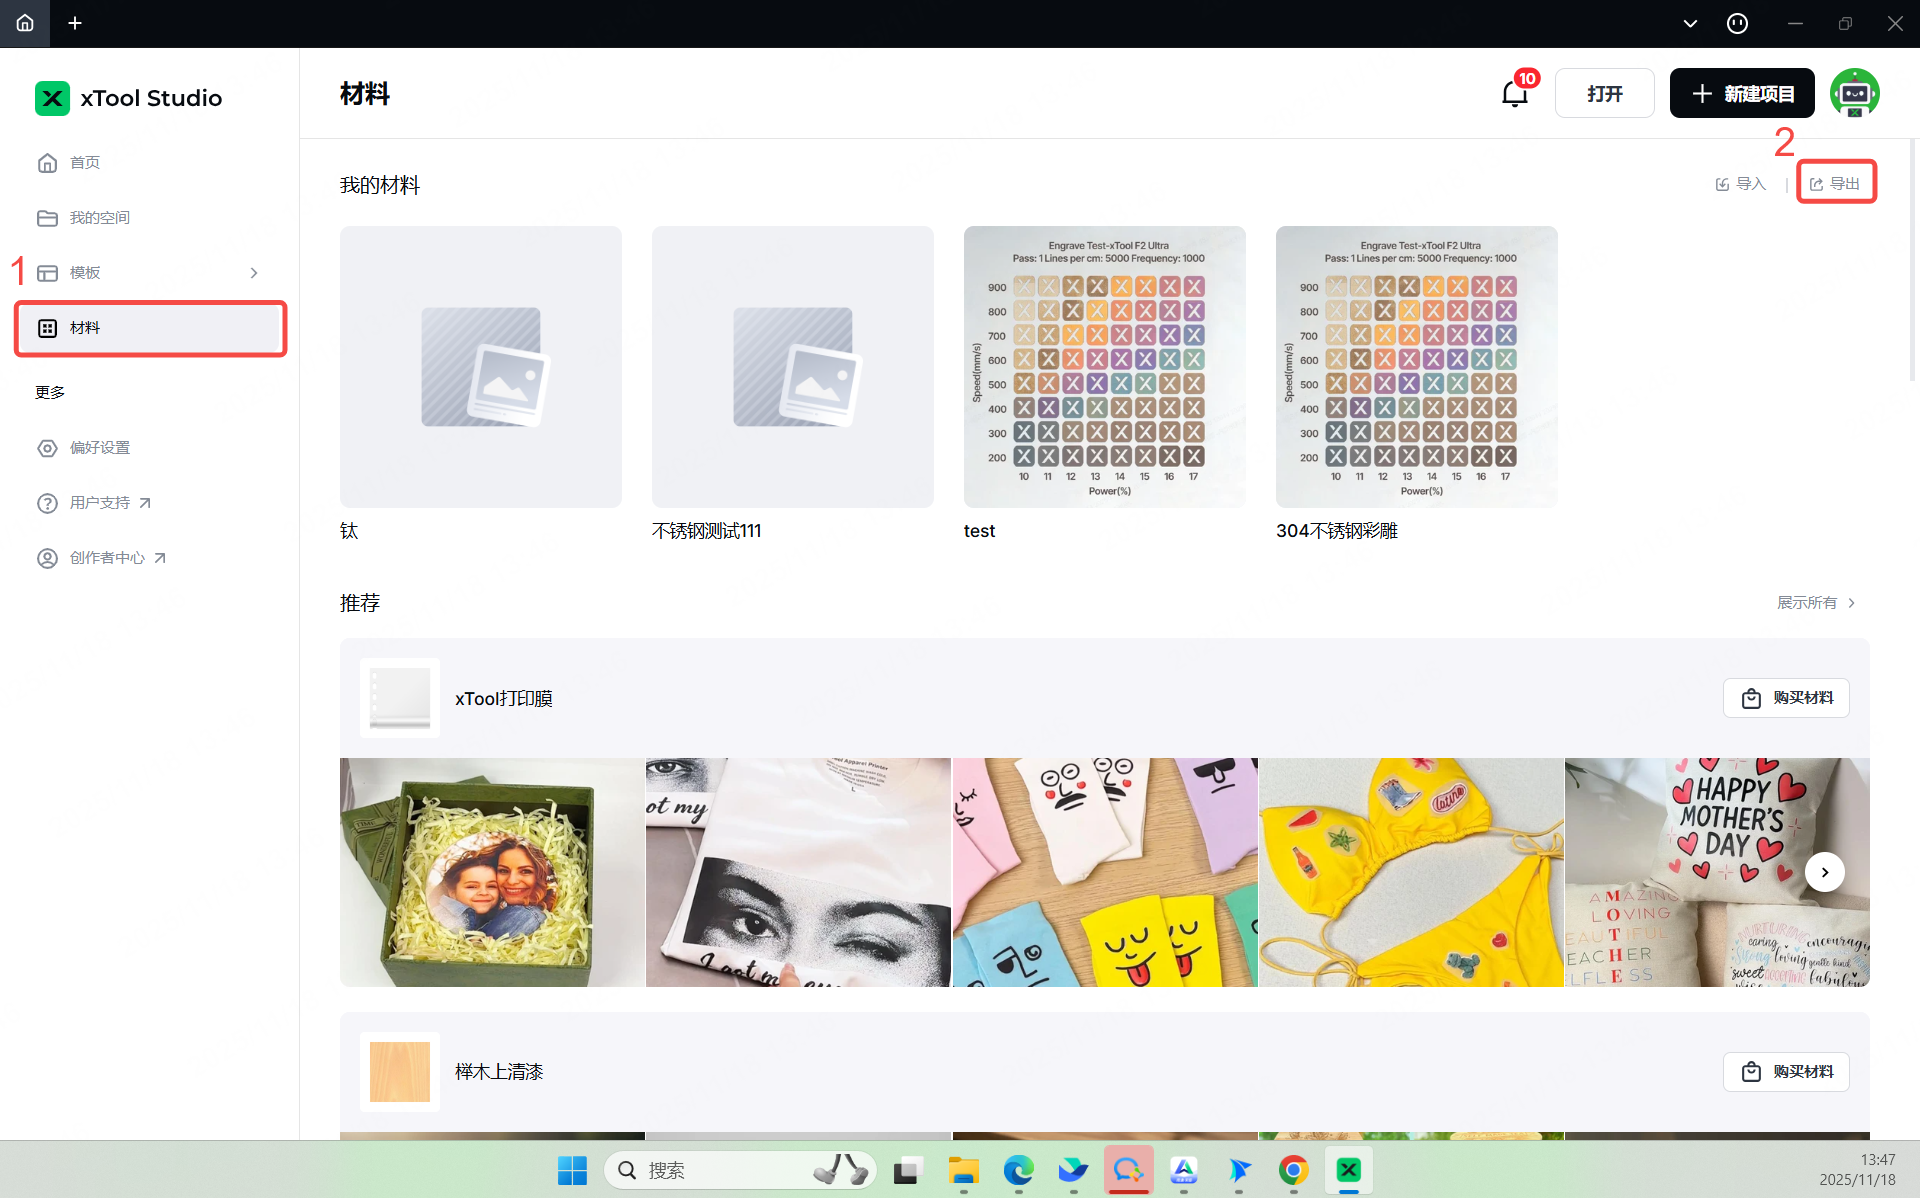Image resolution: width=1920 pixels, height=1198 pixels.
Task: Open 我的空间 in the sidebar
Action: click(99, 217)
